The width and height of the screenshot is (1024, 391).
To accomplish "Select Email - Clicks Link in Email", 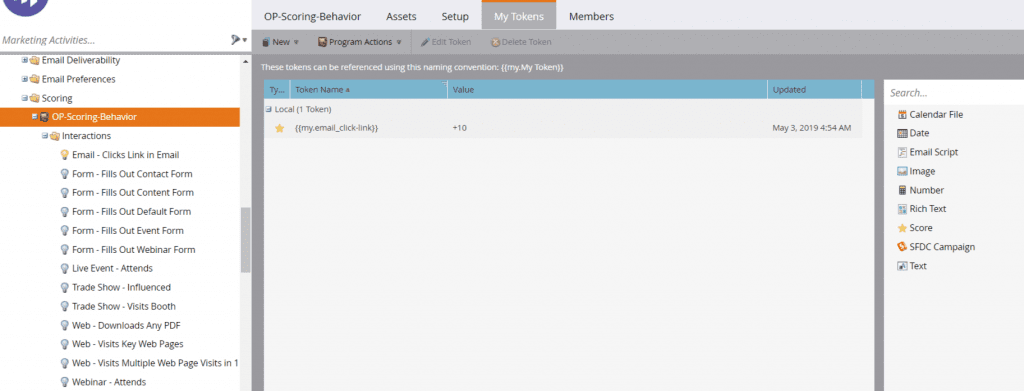I will point(125,155).
